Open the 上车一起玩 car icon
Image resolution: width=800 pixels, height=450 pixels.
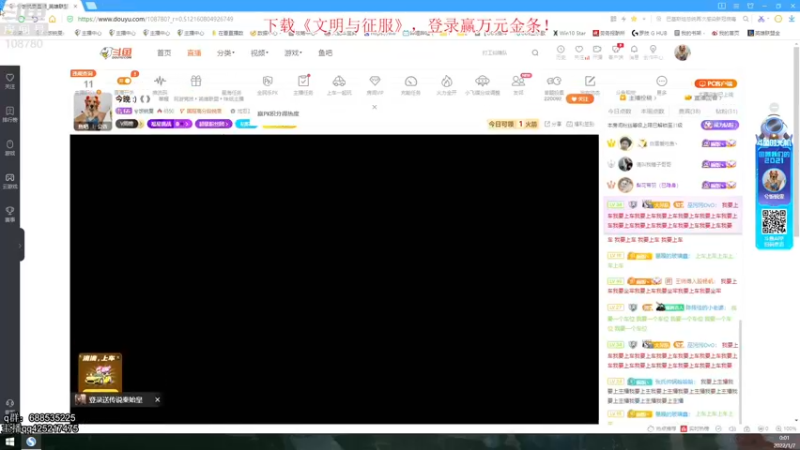coord(339,81)
